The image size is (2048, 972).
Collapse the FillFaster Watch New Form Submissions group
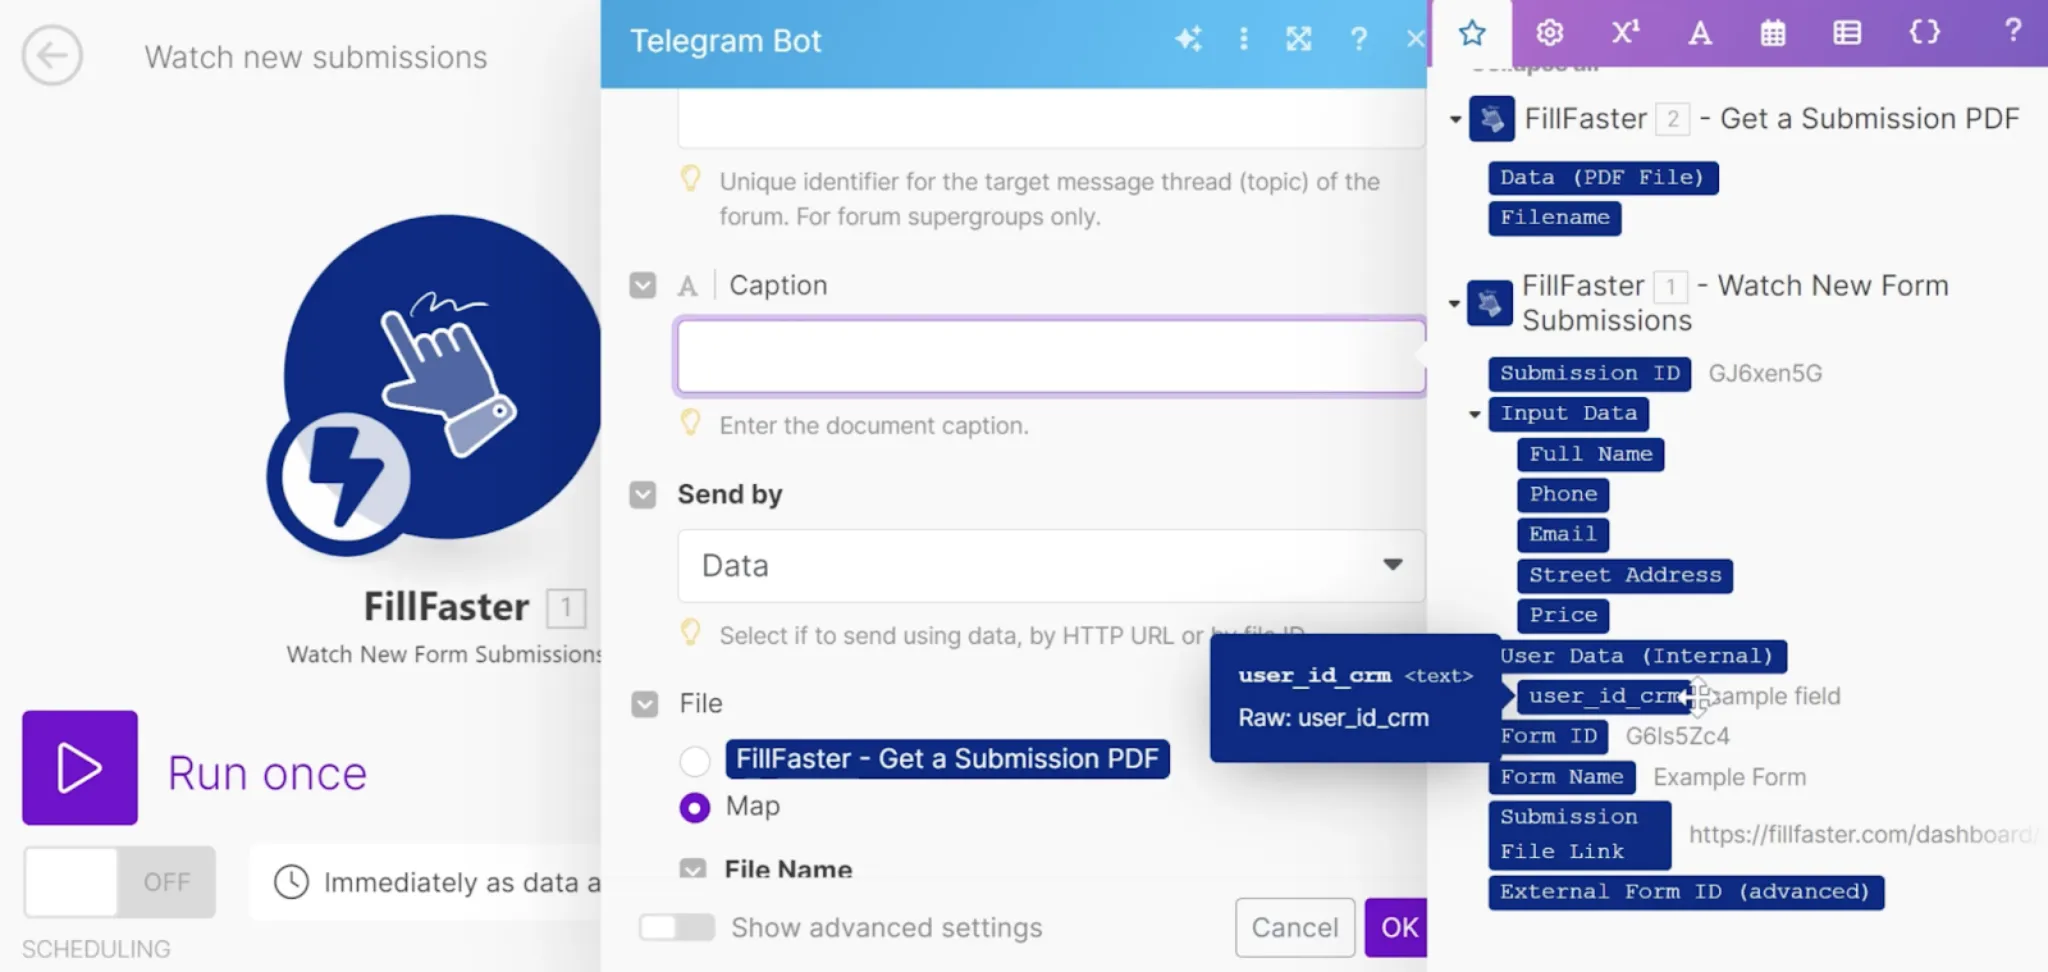point(1454,304)
